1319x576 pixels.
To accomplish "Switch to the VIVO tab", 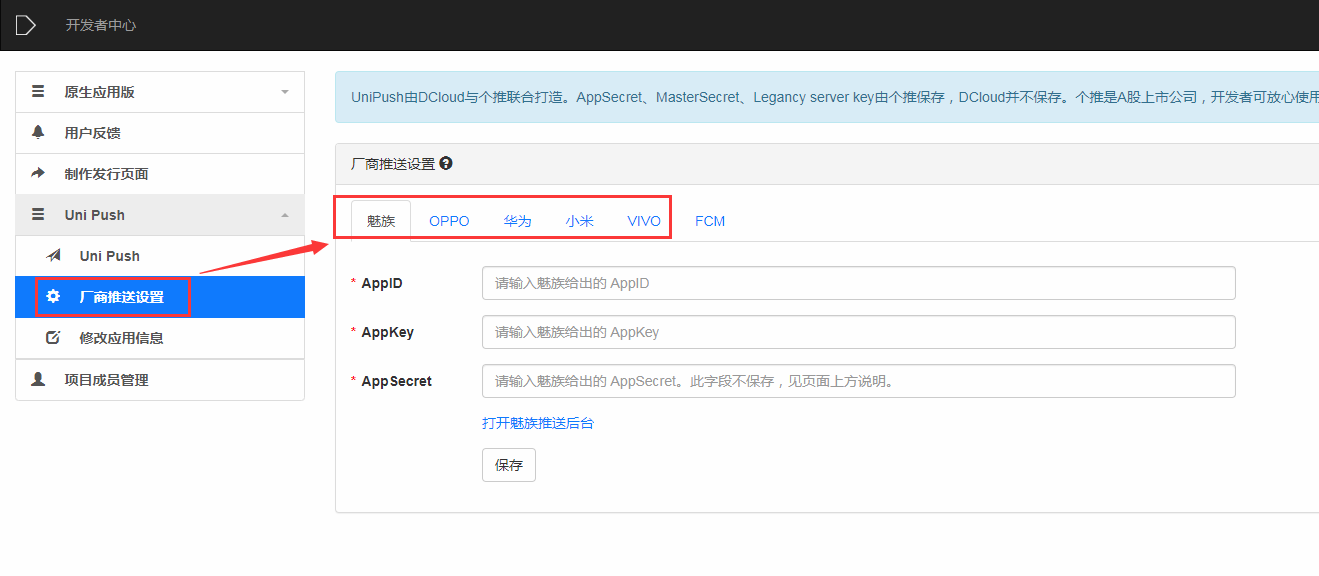I will (x=644, y=221).
